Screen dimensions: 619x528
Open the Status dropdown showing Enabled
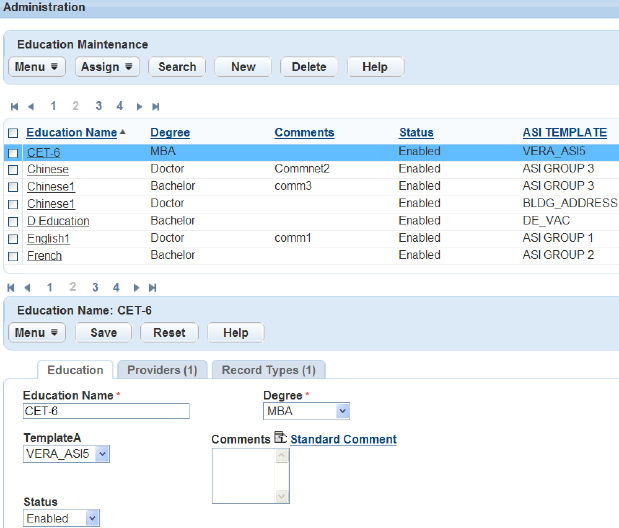click(92, 518)
